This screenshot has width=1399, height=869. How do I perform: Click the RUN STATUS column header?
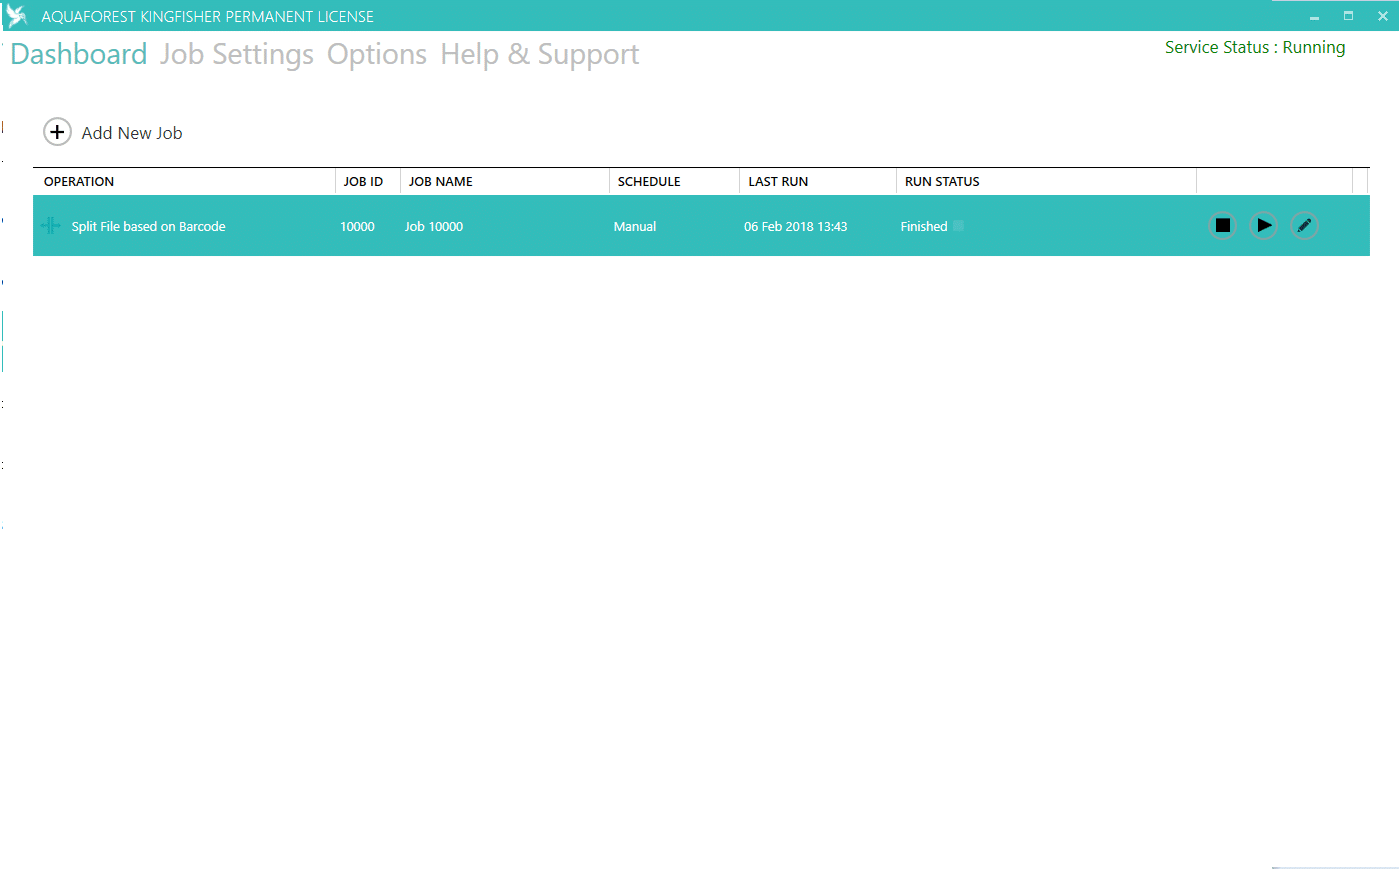pos(942,181)
